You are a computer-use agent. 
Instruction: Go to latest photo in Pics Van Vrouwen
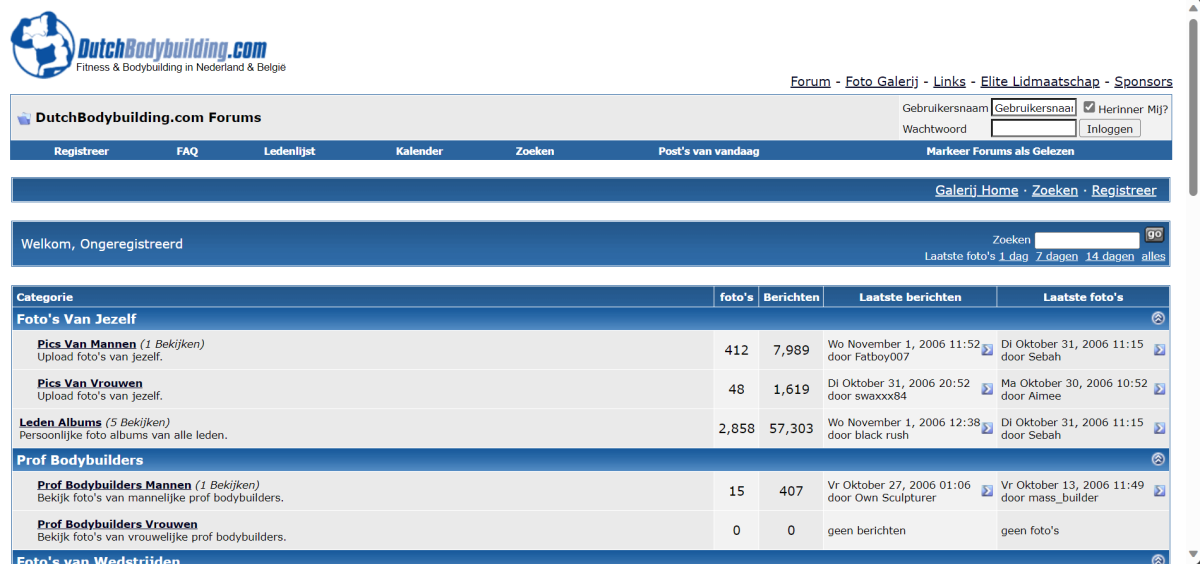tap(1159, 389)
